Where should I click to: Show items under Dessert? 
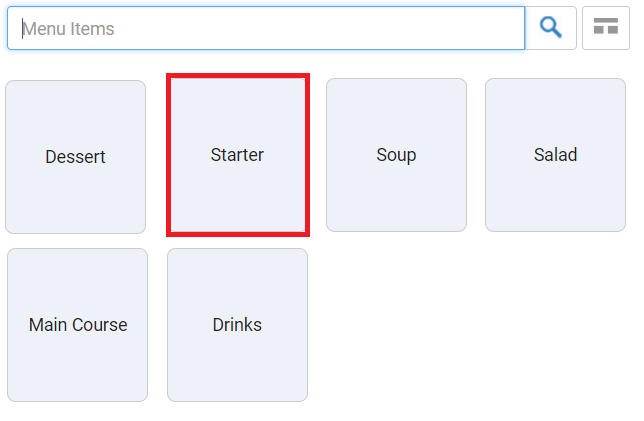pyautogui.click(x=76, y=157)
